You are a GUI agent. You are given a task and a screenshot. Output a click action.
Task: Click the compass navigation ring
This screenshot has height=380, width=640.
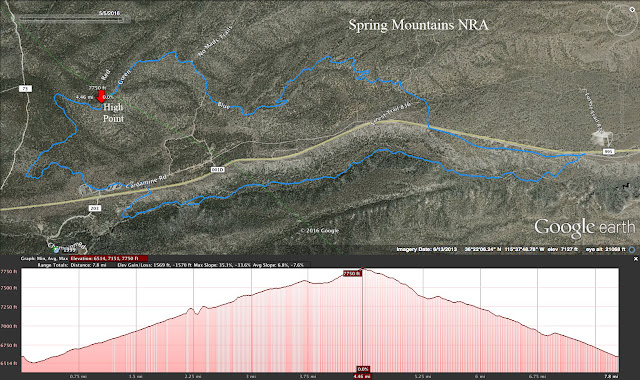(622, 19)
